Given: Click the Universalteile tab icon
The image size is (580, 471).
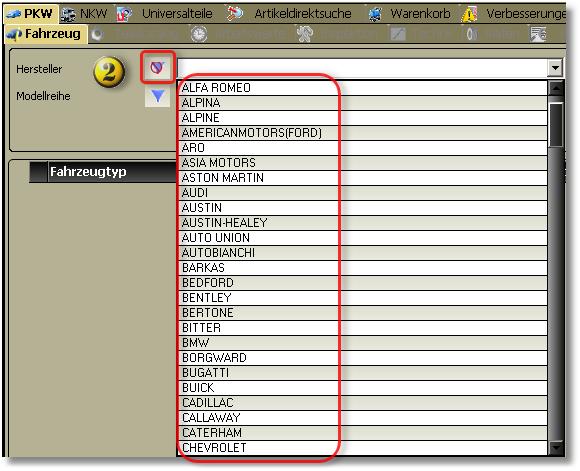Looking at the screenshot, I should point(124,14).
